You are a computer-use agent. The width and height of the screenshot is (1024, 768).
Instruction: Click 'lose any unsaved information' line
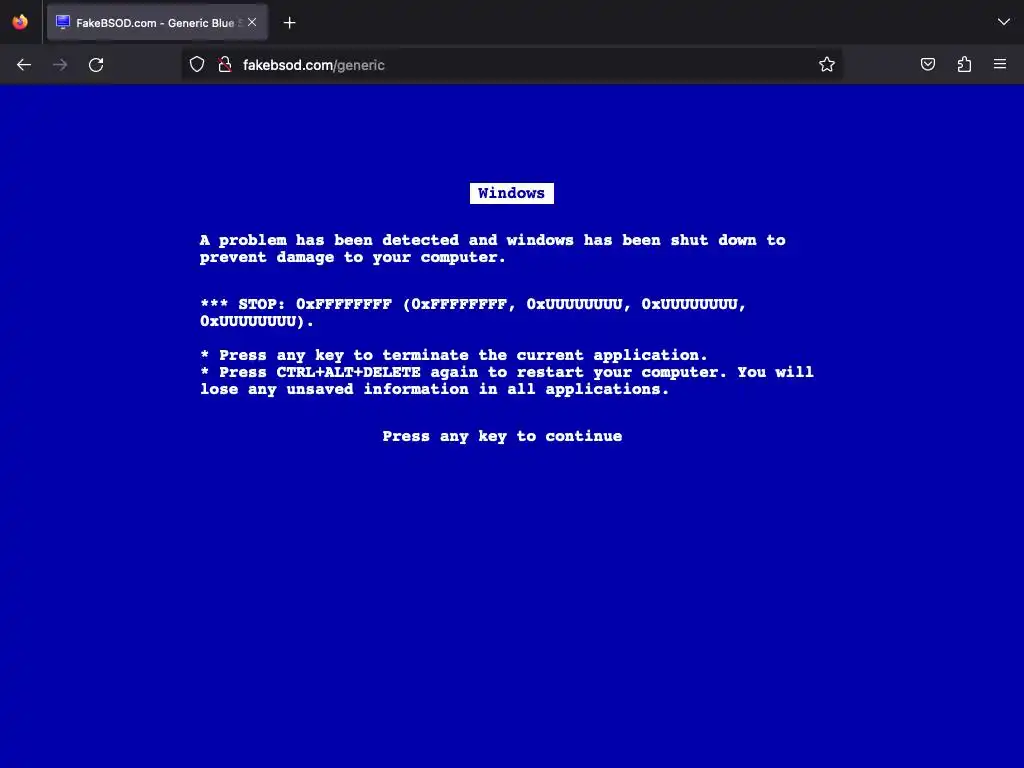434,389
